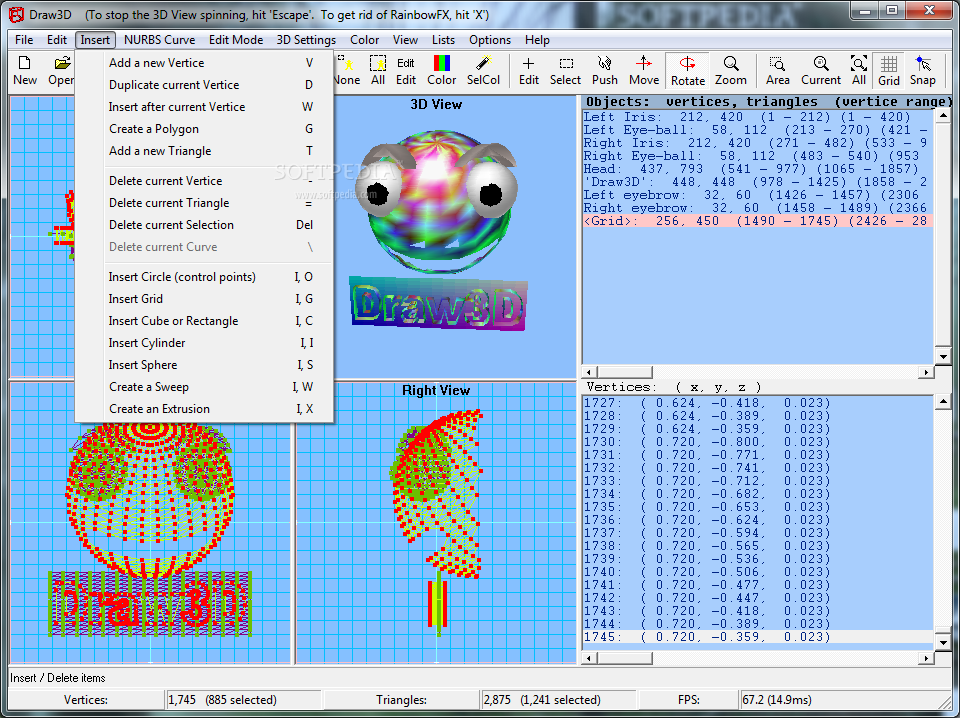
Task: Click the New file toolbar icon
Action: (25, 70)
